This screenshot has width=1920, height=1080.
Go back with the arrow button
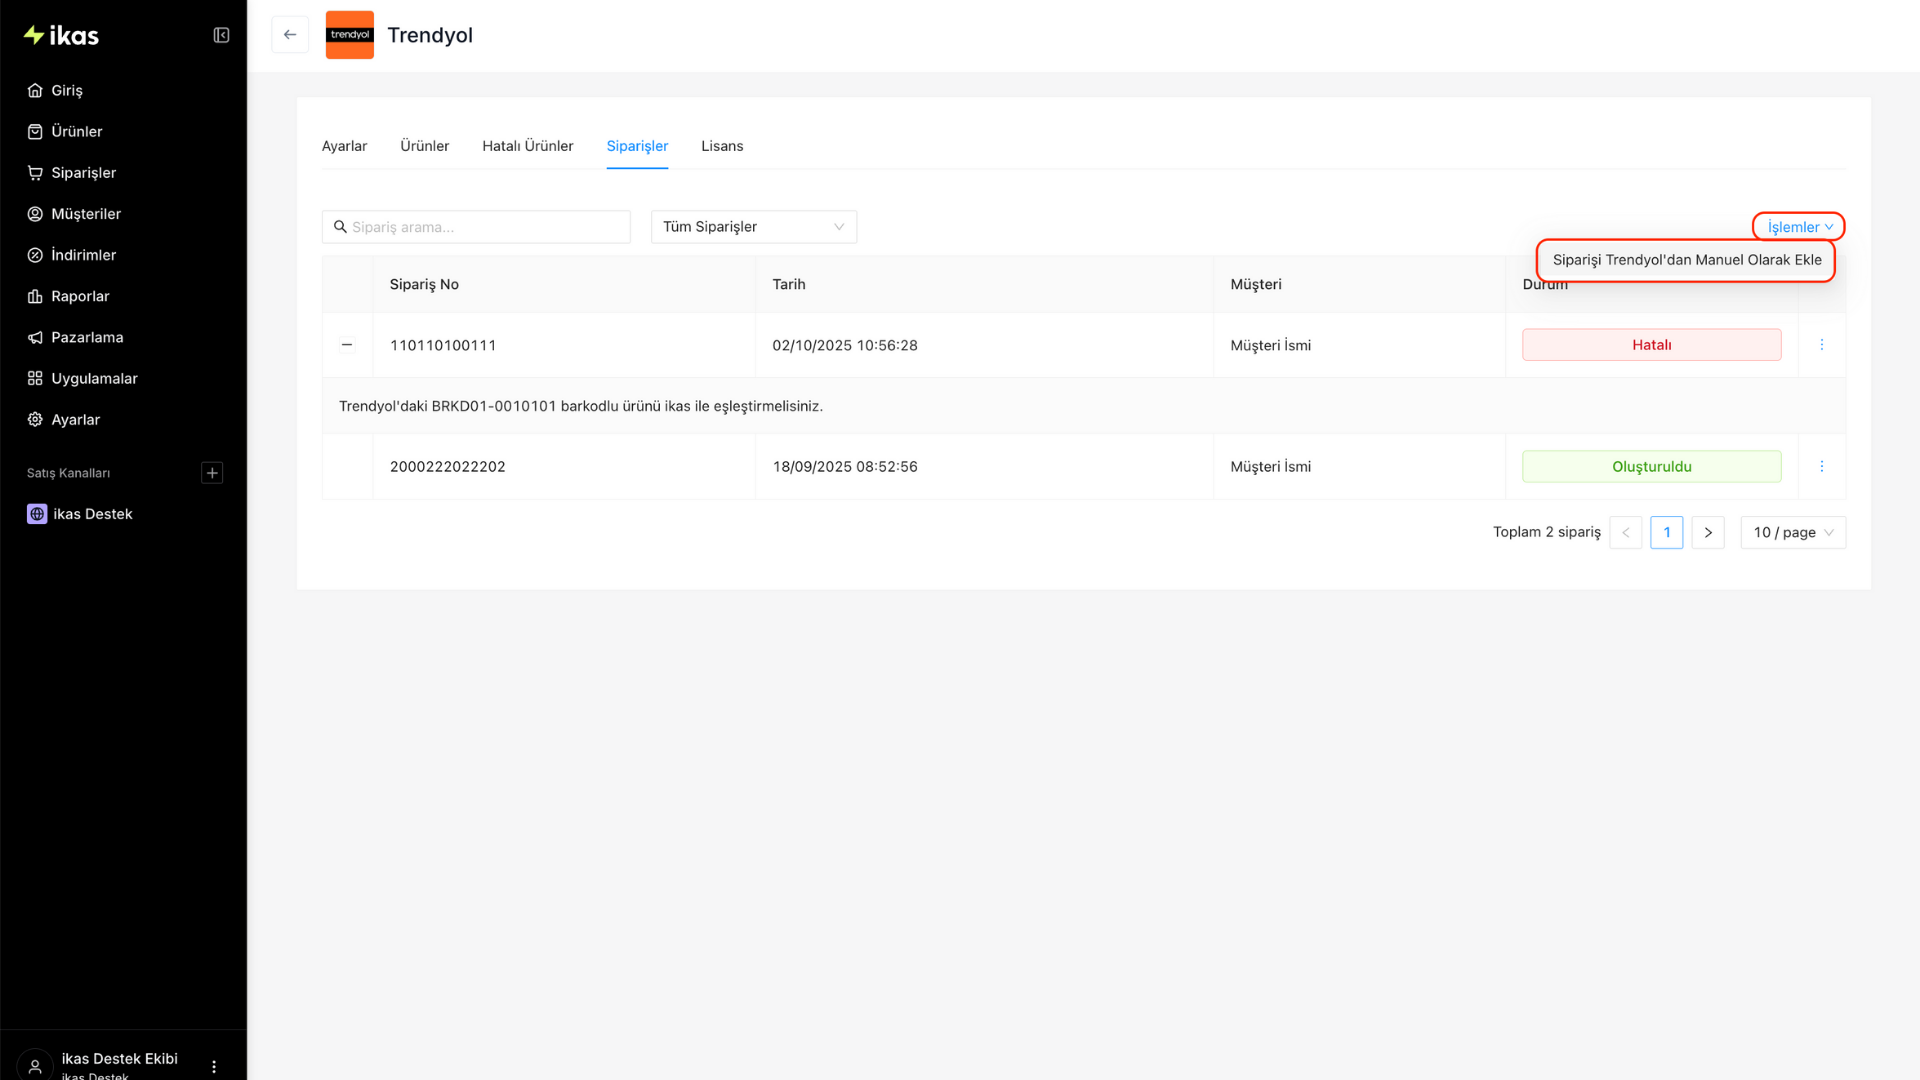coord(290,35)
